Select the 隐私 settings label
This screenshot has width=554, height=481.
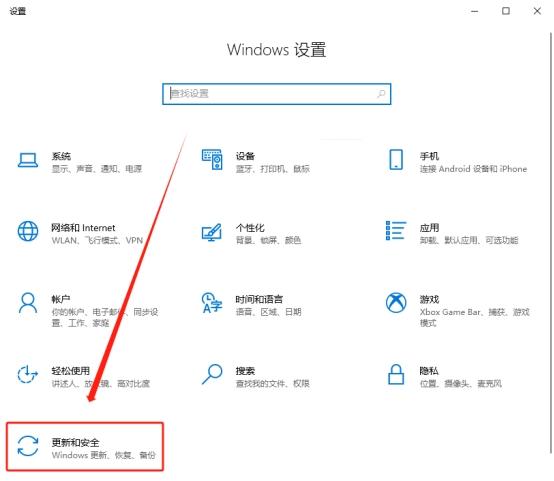[429, 371]
